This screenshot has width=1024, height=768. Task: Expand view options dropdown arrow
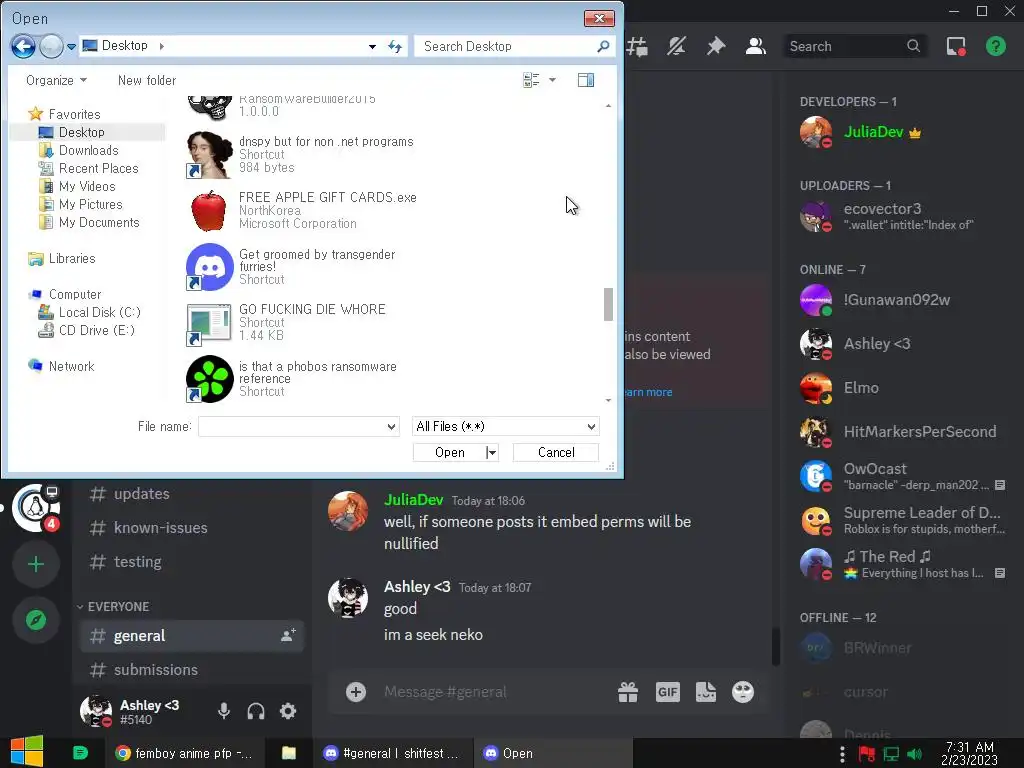(x=552, y=80)
